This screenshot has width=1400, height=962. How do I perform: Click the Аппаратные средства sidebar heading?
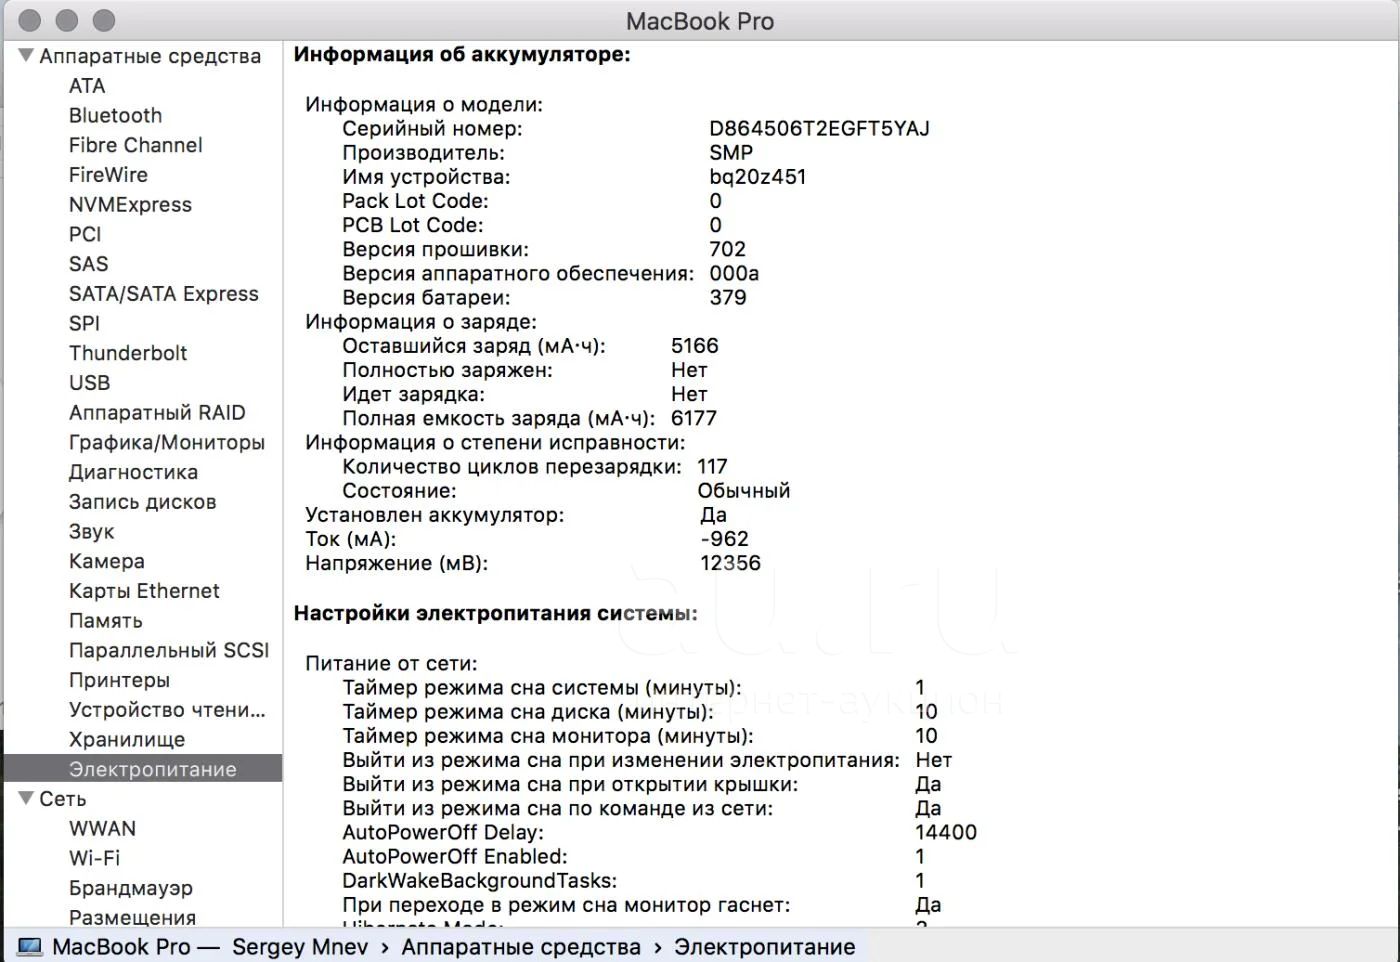point(150,56)
